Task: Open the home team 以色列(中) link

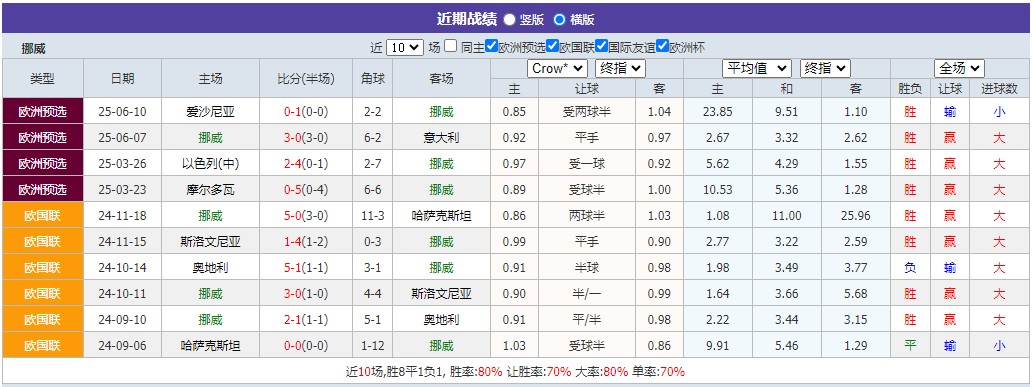Action: pyautogui.click(x=211, y=164)
